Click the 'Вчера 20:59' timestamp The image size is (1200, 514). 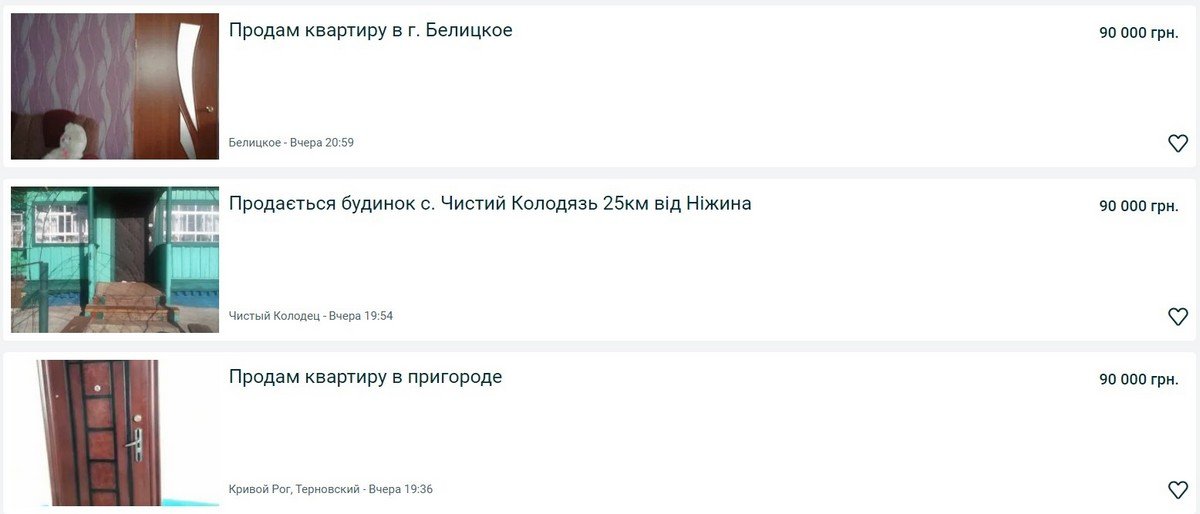pyautogui.click(x=322, y=143)
